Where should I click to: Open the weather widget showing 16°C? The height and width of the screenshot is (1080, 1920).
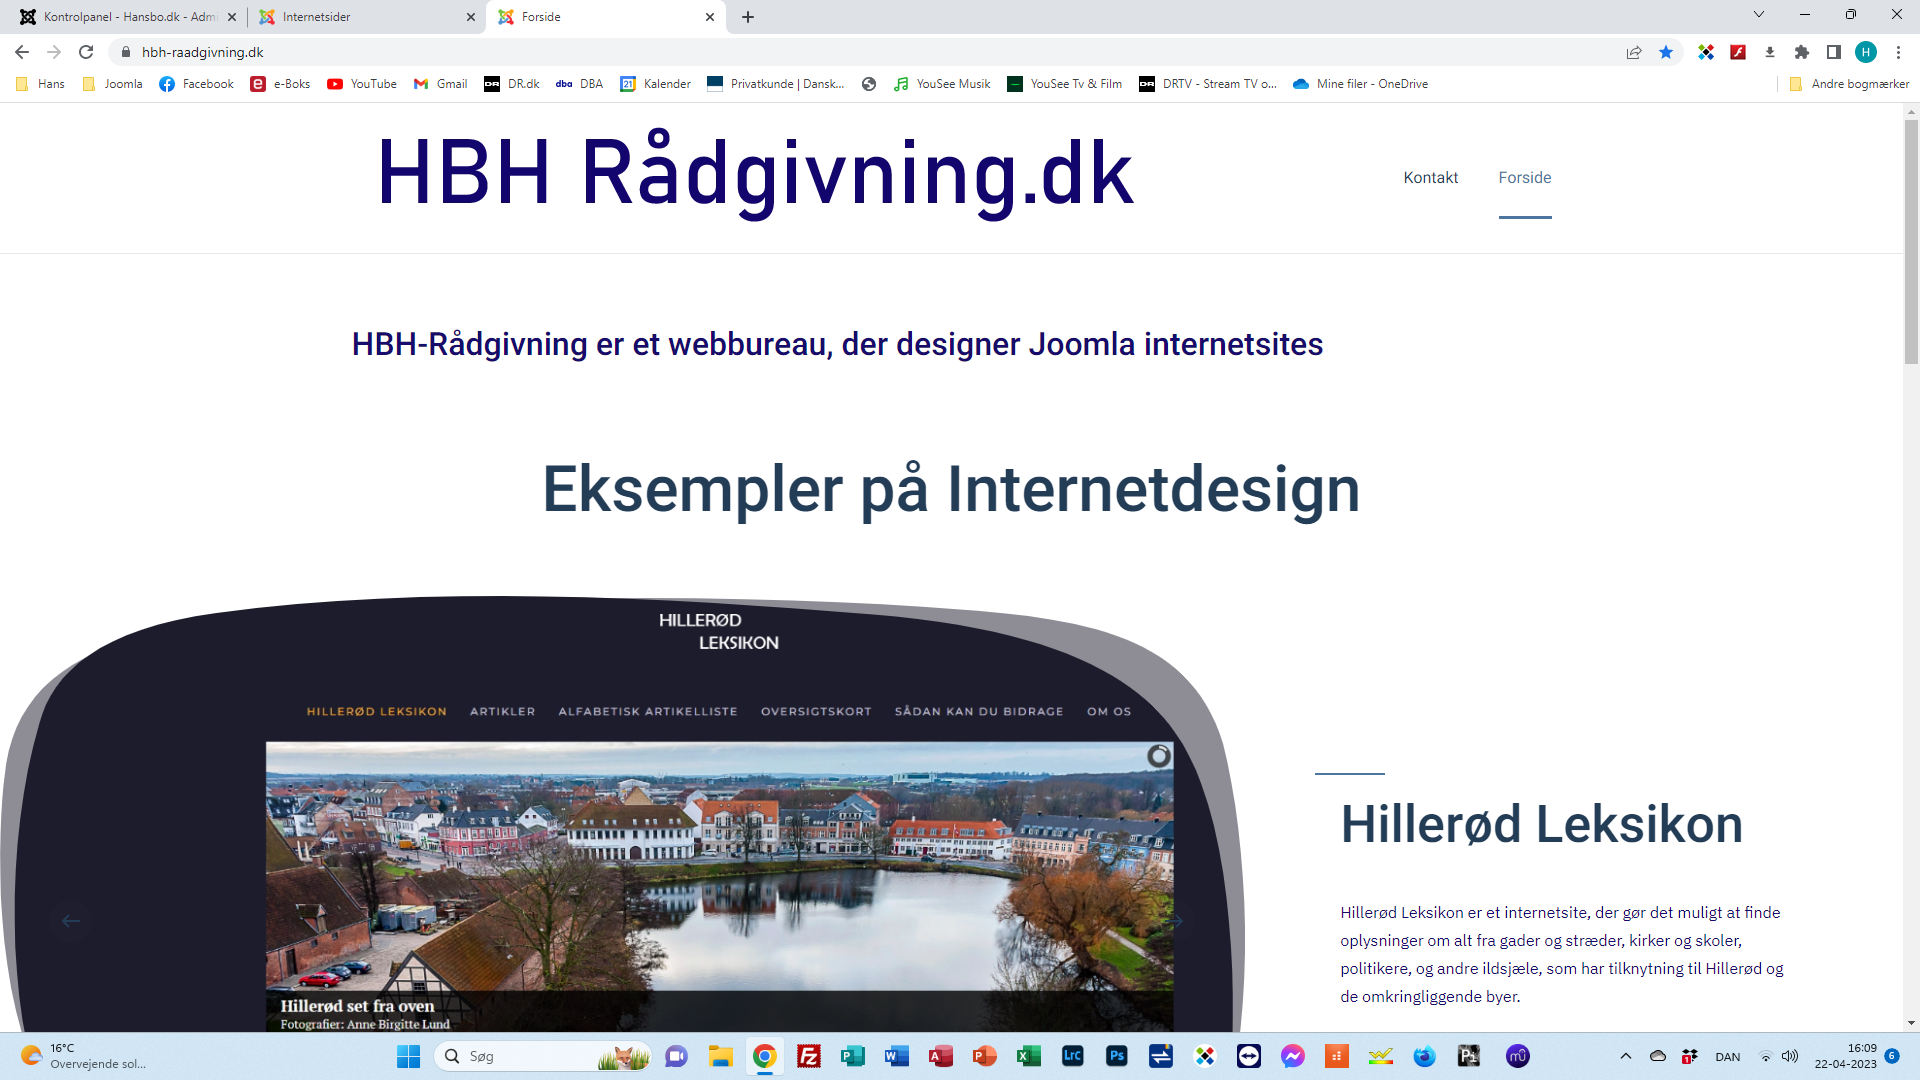[83, 1056]
